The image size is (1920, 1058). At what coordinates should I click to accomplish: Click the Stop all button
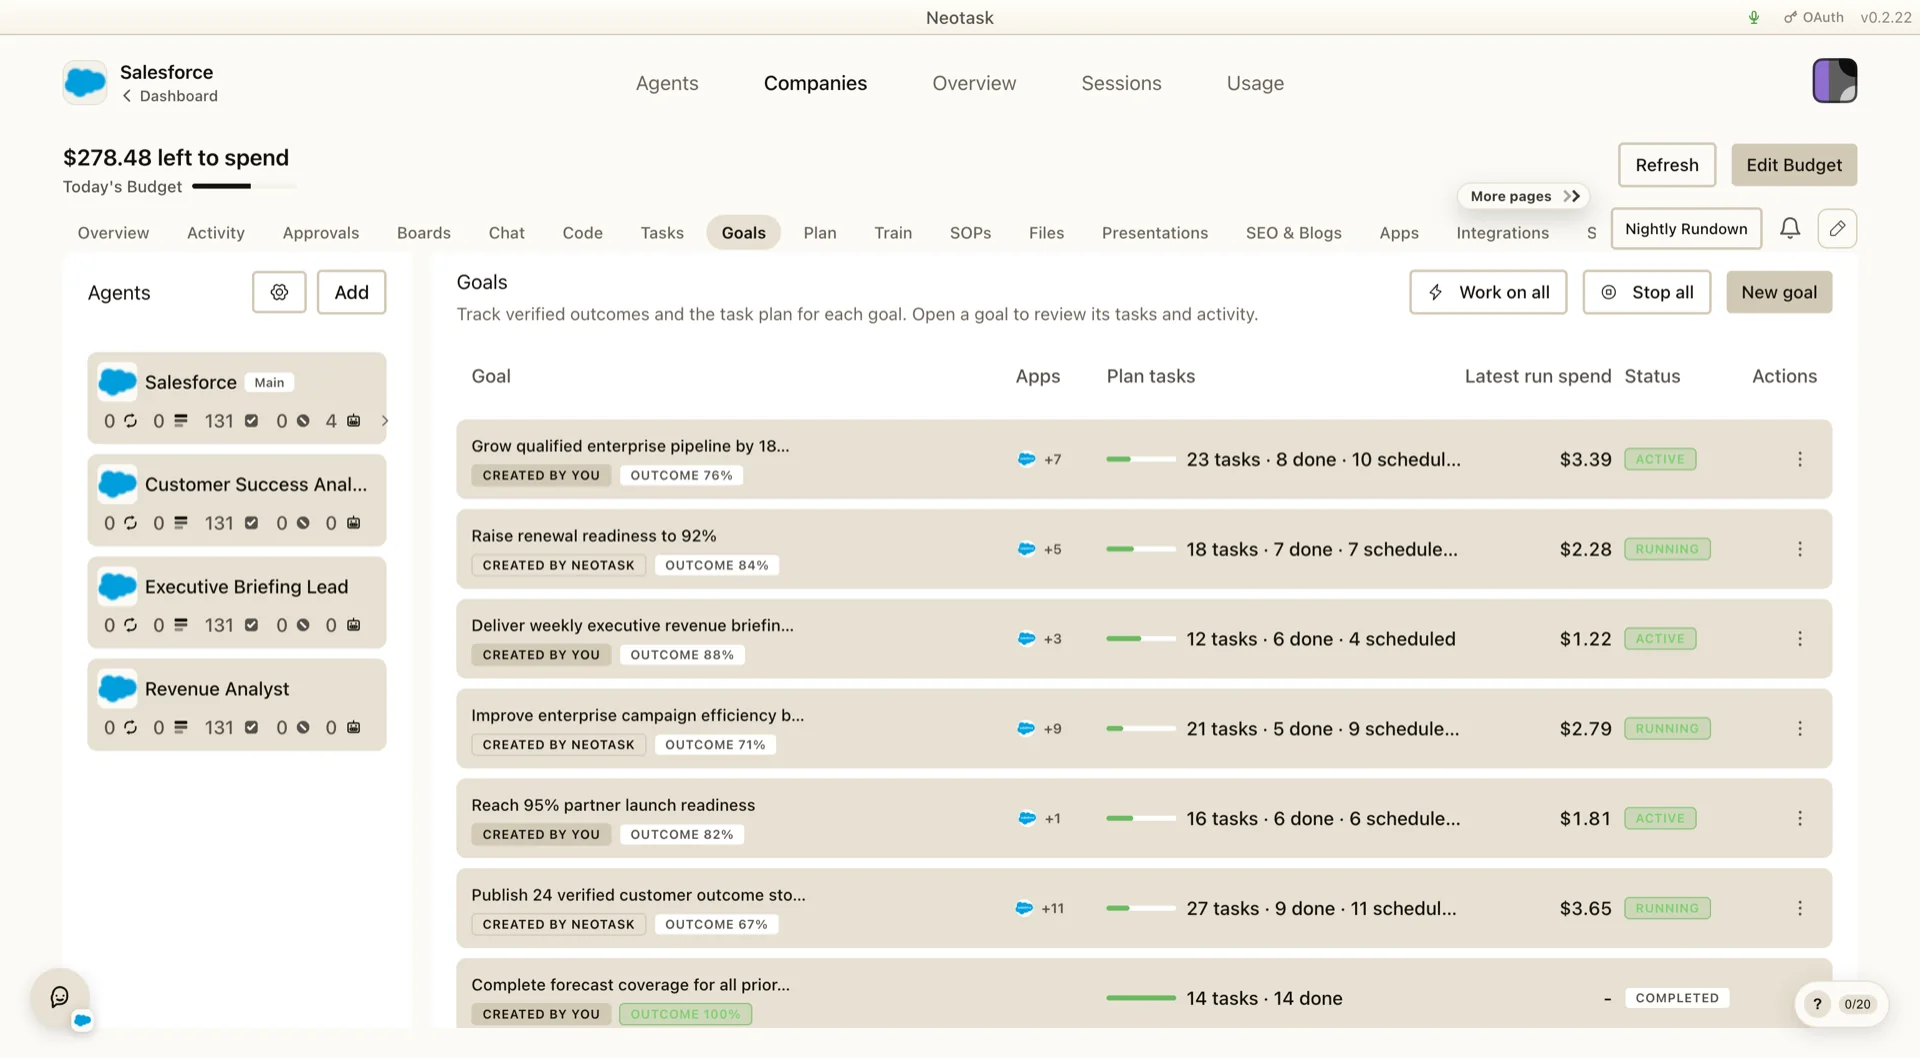coord(1646,292)
